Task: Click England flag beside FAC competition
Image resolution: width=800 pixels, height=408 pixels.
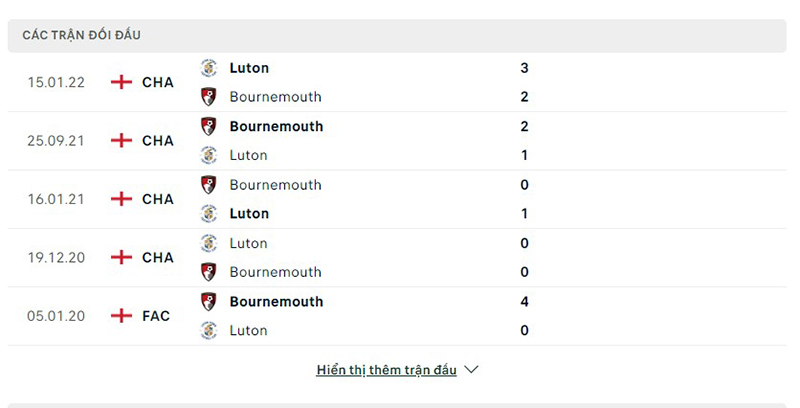Action: [x=121, y=316]
